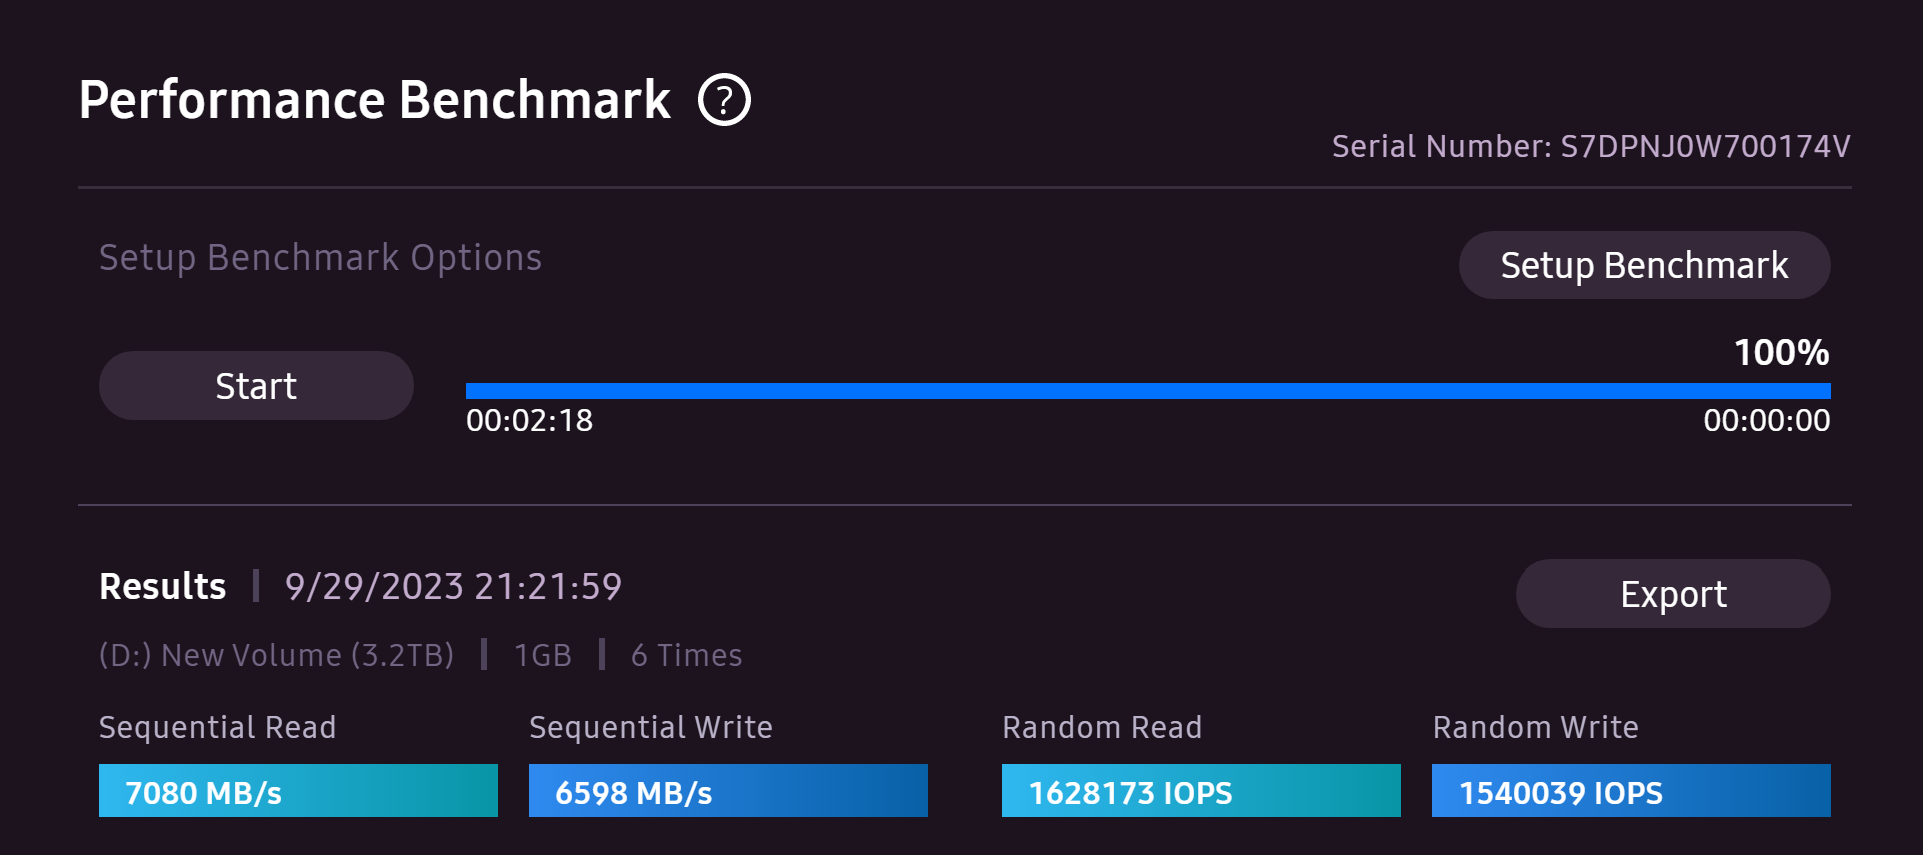1923x855 pixels.
Task: Click the Serial Number text
Action: point(1590,147)
